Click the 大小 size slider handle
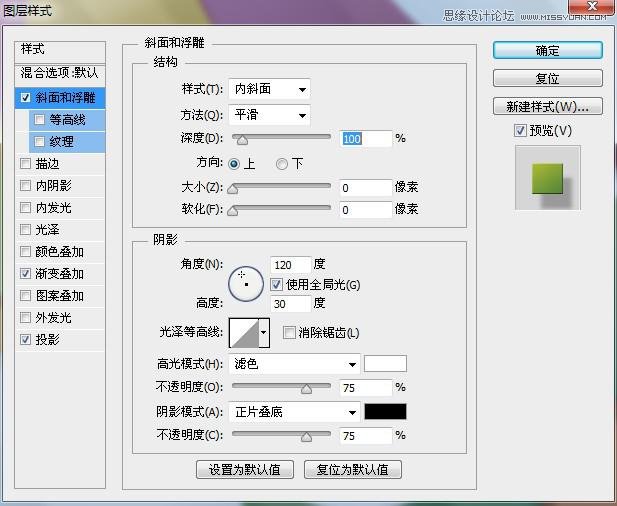The height and width of the screenshot is (506, 617). pyautogui.click(x=233, y=189)
